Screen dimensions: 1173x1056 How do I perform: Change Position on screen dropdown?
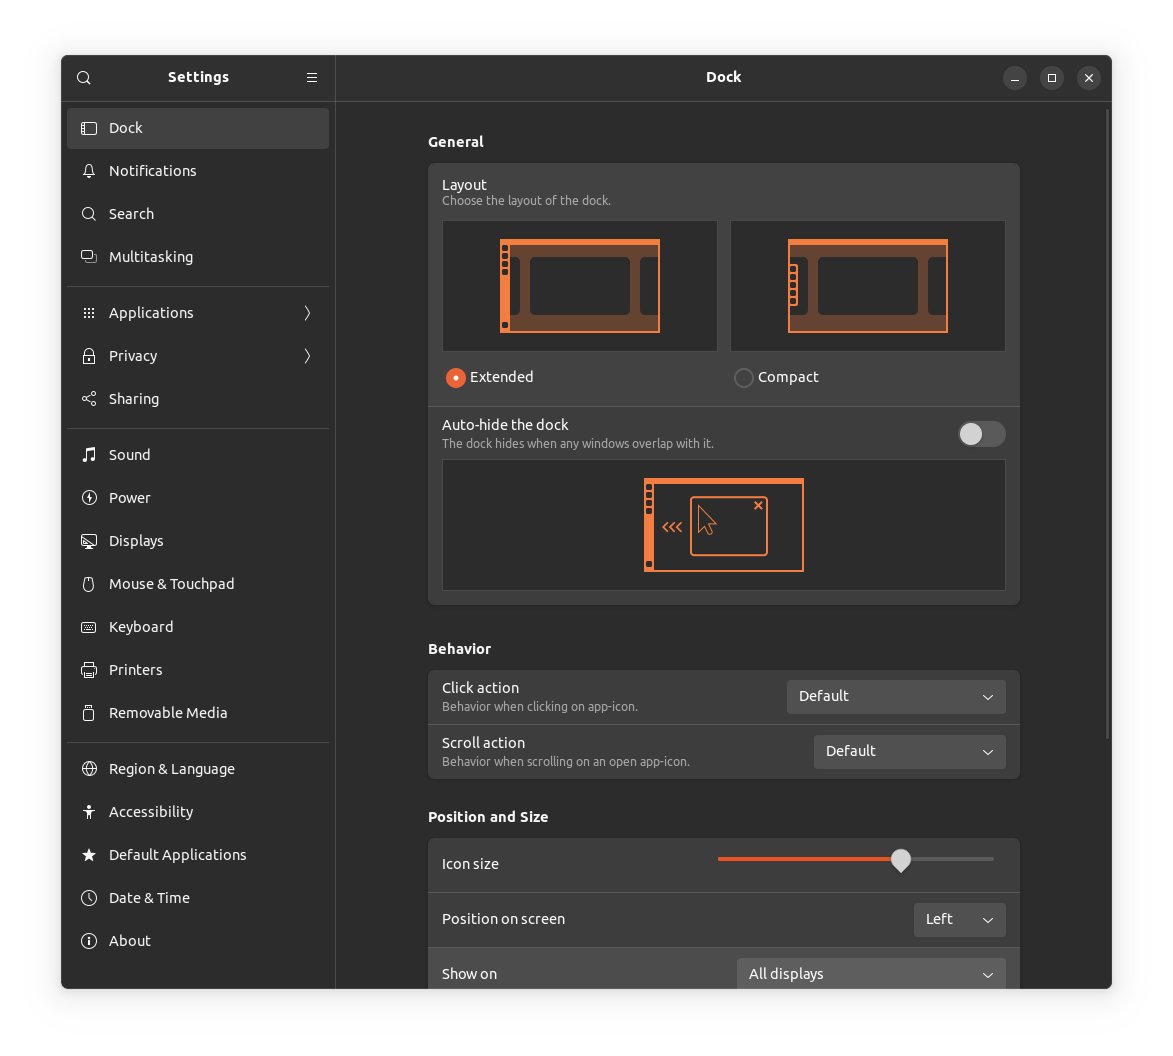[x=958, y=919]
